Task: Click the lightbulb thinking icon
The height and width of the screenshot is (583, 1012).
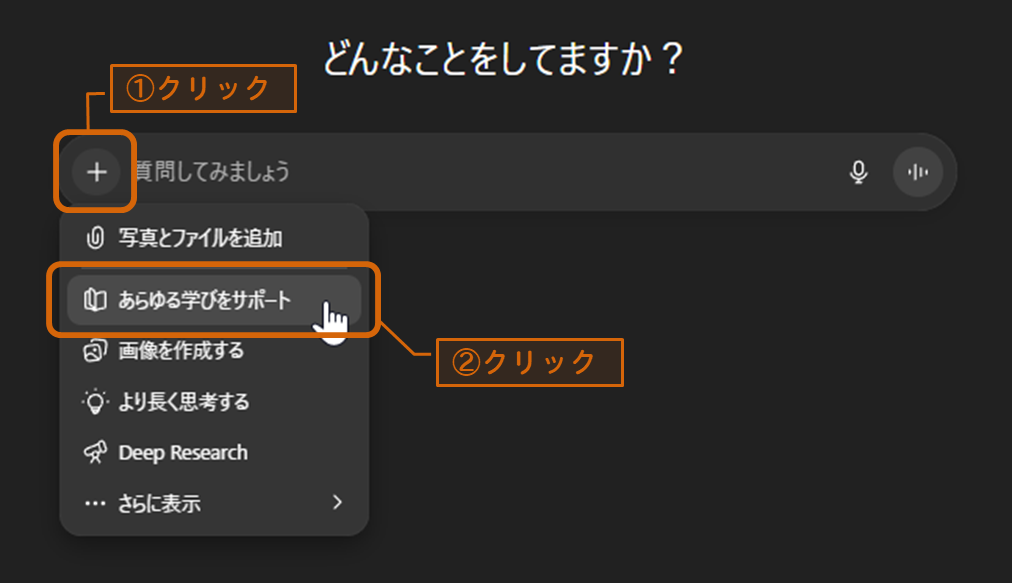Action: pos(95,402)
